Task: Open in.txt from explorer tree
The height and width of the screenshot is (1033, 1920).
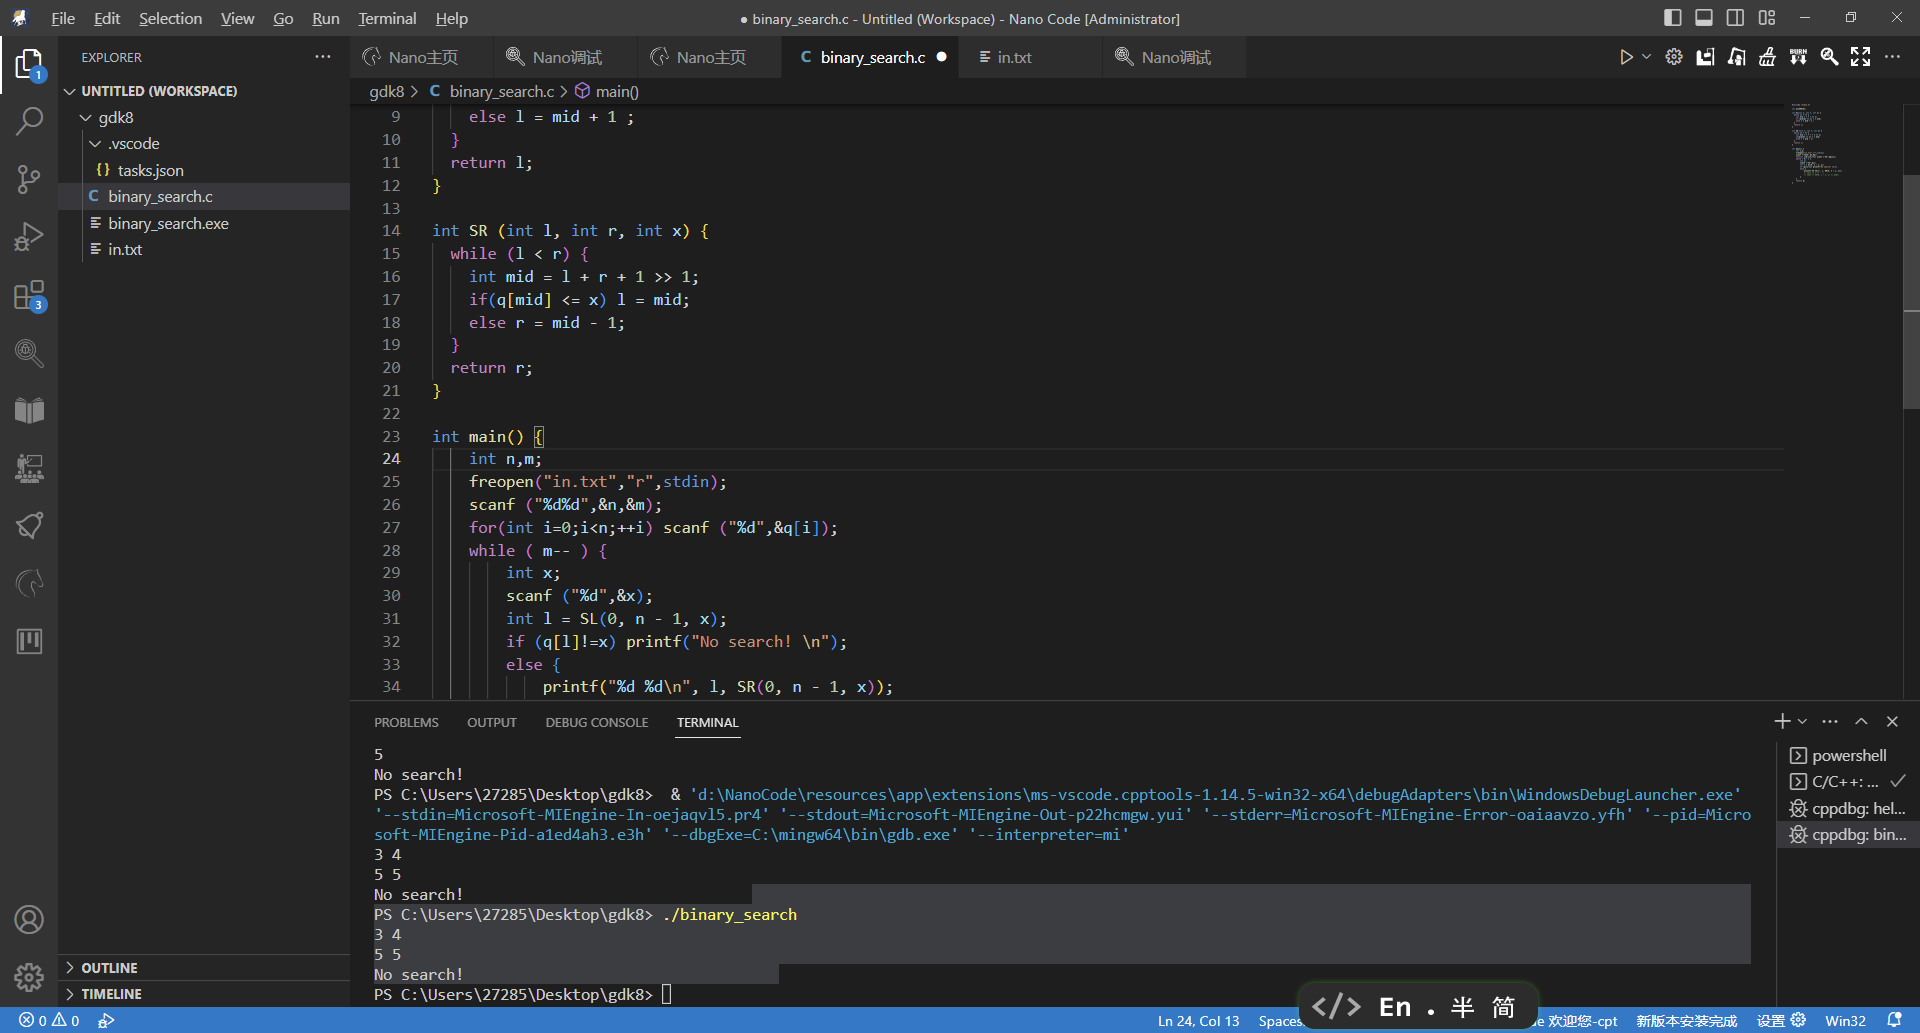Action: coord(204,249)
